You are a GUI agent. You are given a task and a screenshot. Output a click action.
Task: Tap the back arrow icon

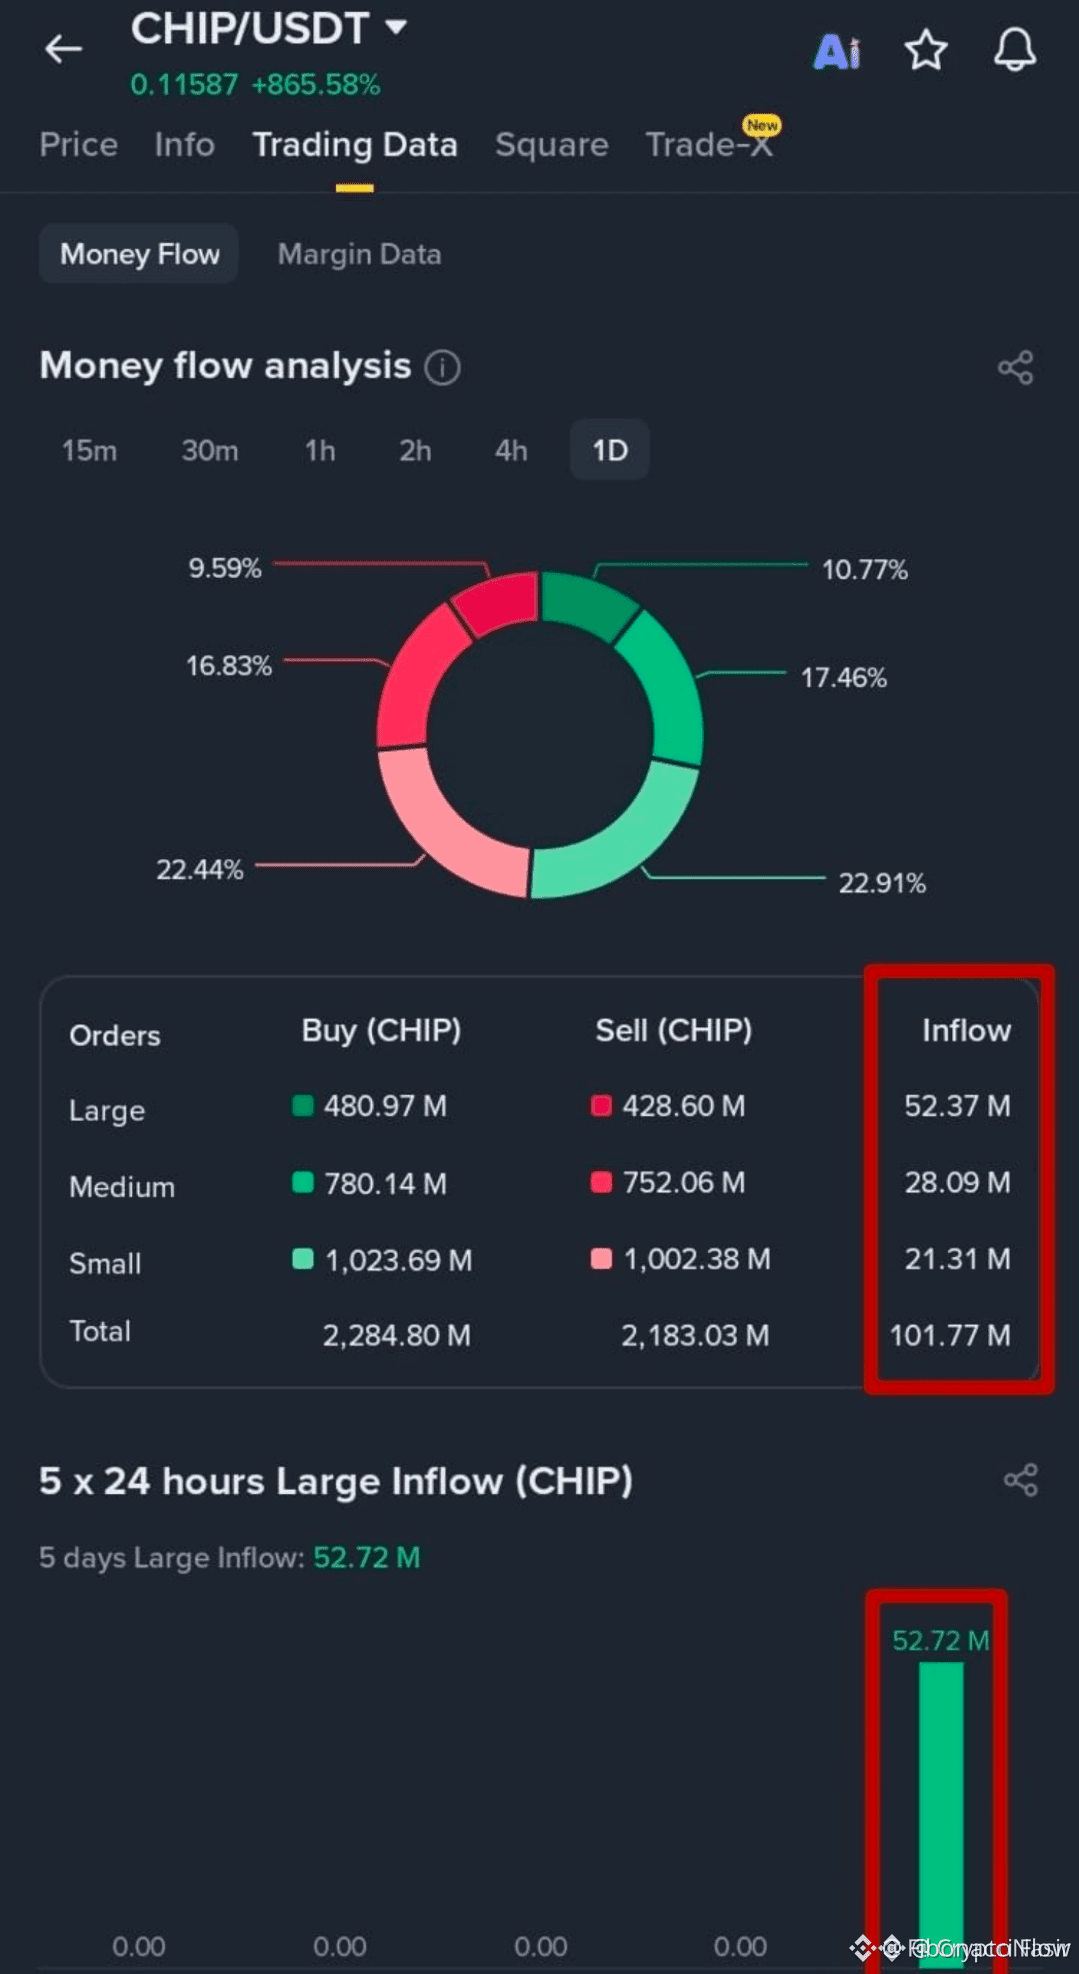63,49
